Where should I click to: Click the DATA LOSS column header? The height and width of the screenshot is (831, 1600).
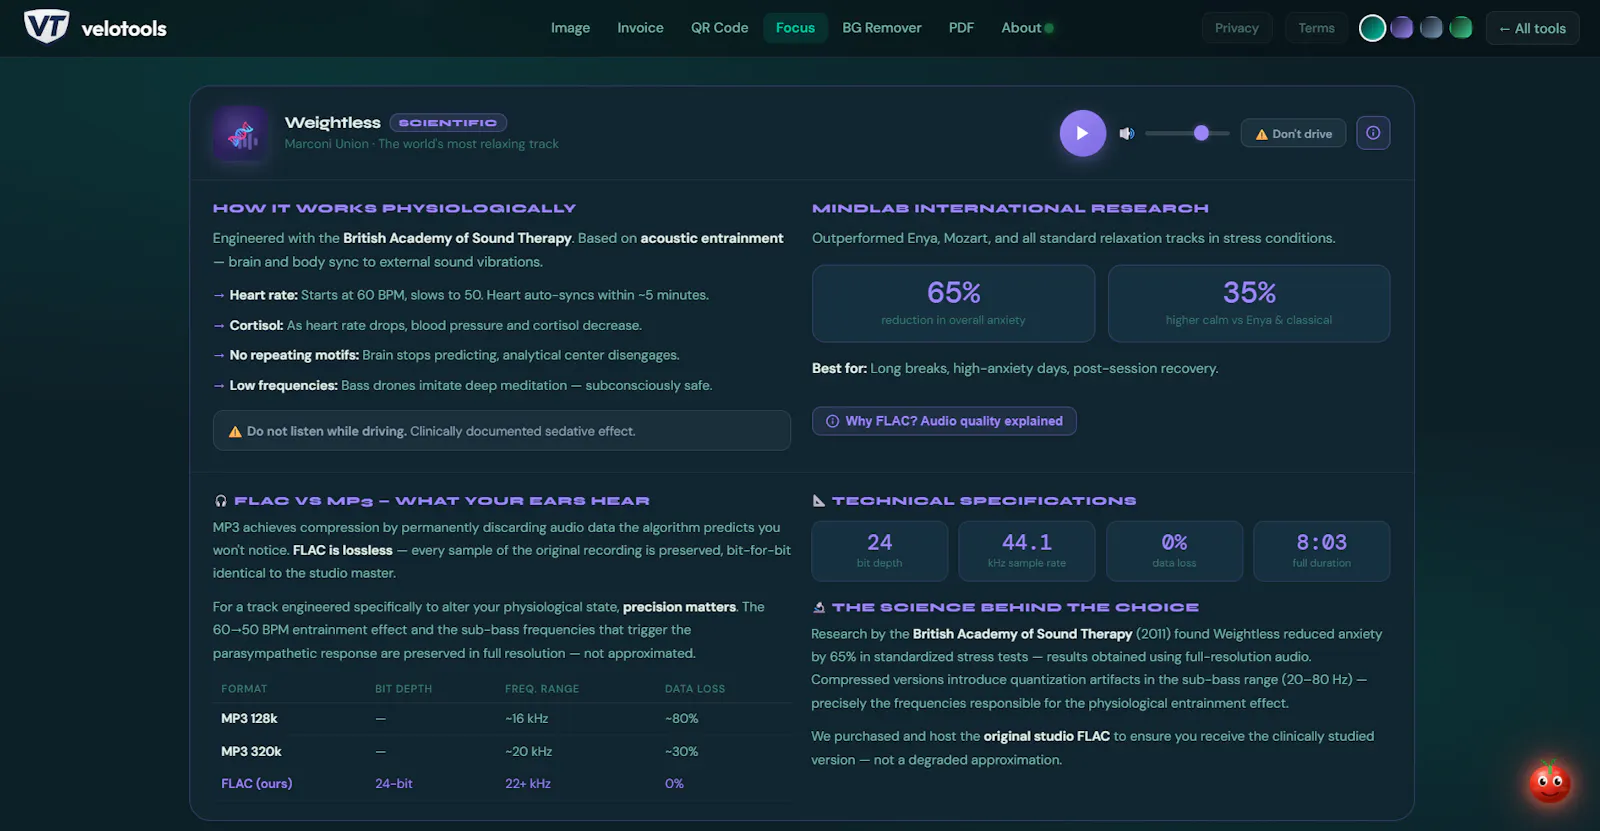[695, 689]
